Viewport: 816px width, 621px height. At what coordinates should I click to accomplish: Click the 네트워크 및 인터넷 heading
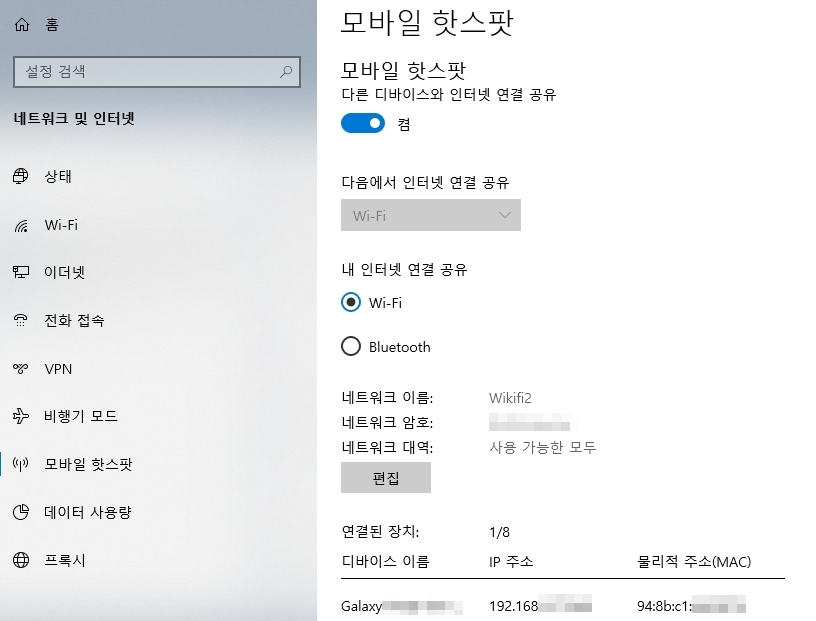[74, 119]
